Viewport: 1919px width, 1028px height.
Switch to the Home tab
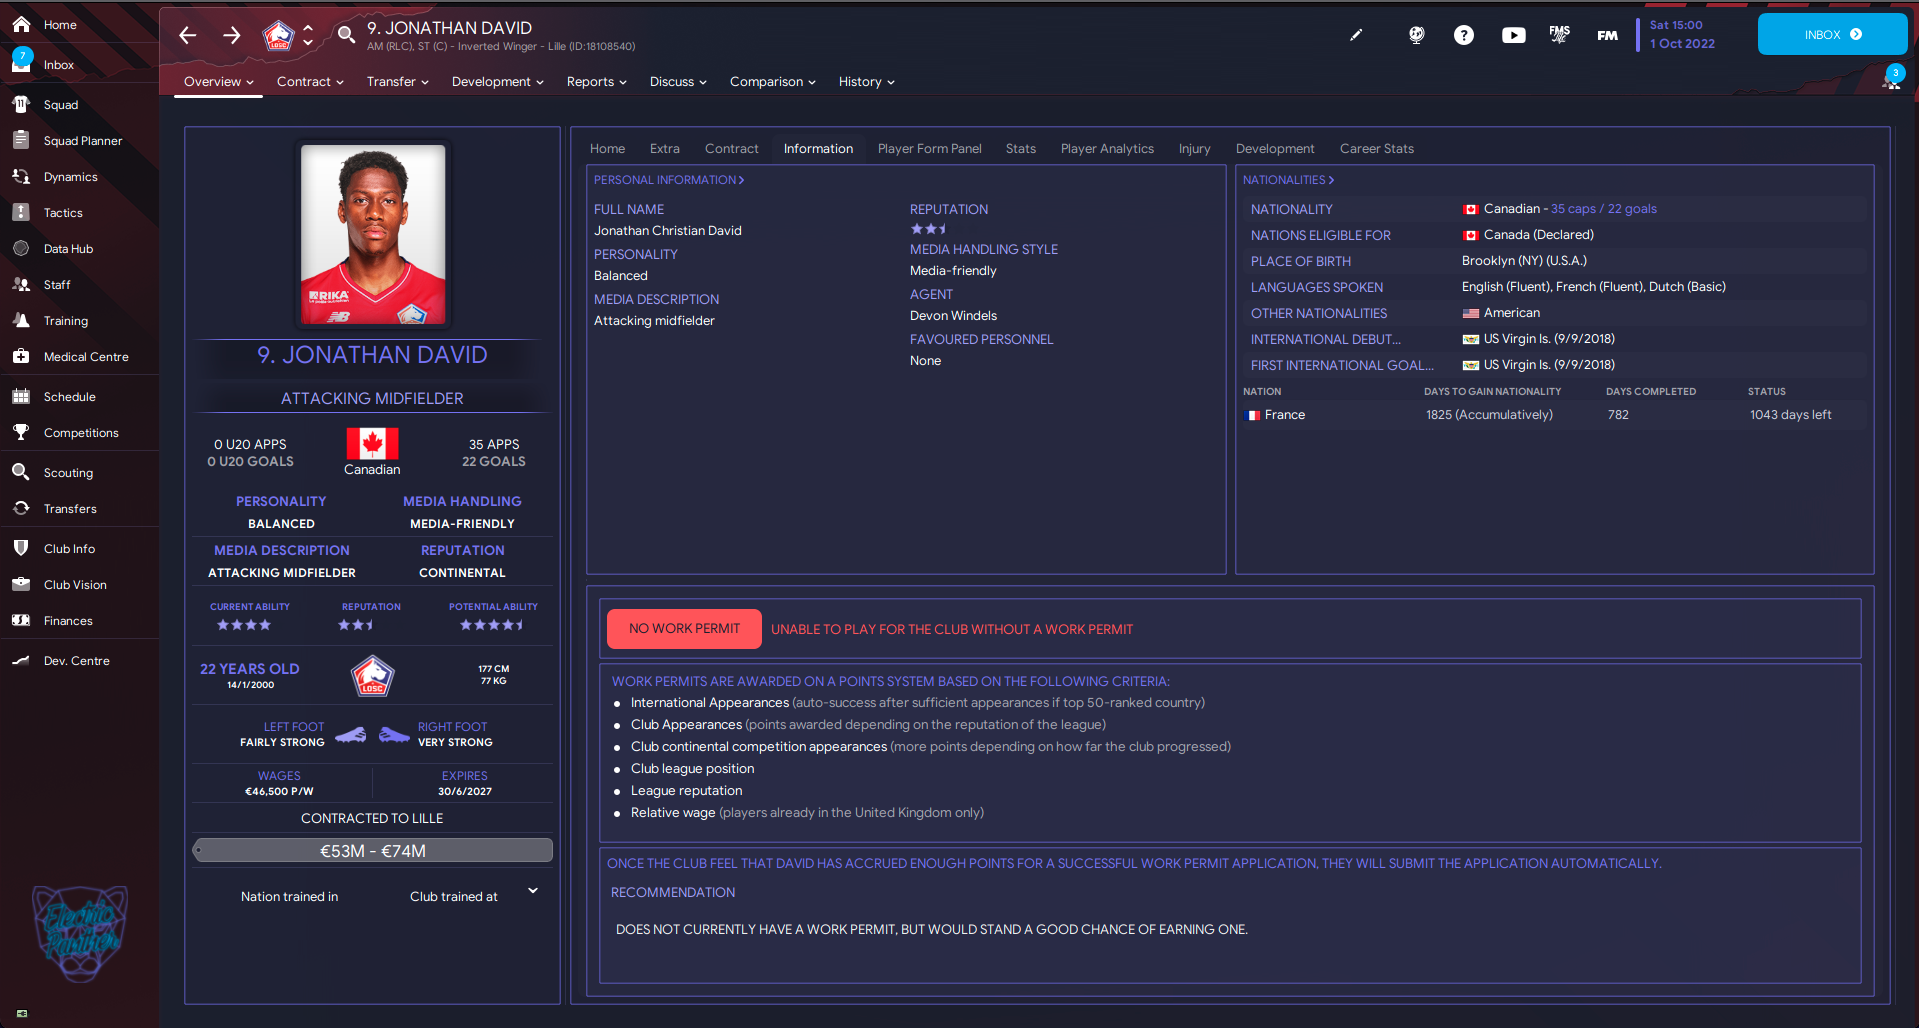pyautogui.click(x=607, y=148)
